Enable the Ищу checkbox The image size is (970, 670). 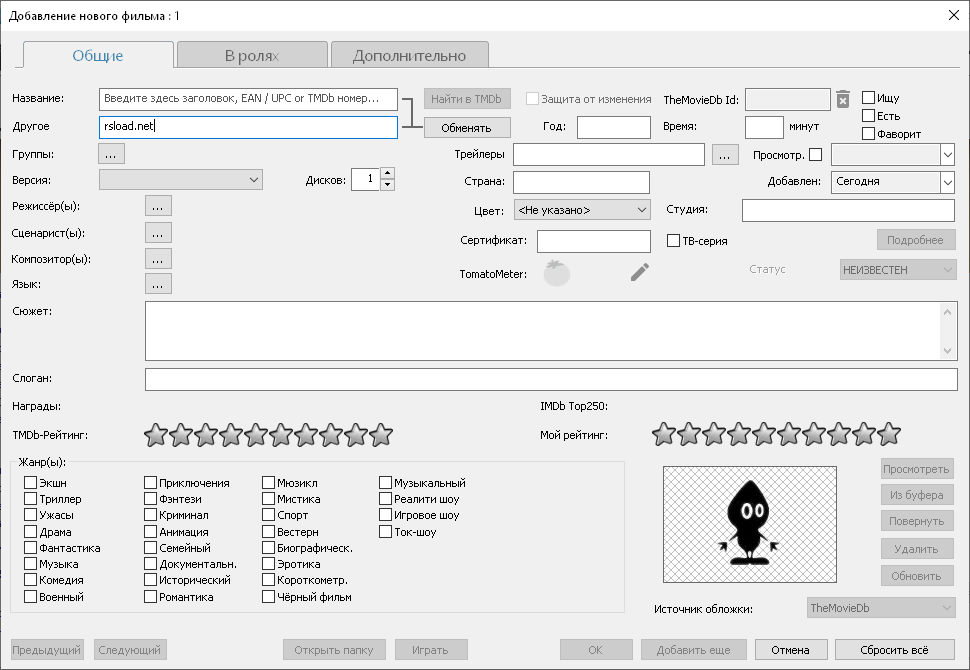point(869,98)
